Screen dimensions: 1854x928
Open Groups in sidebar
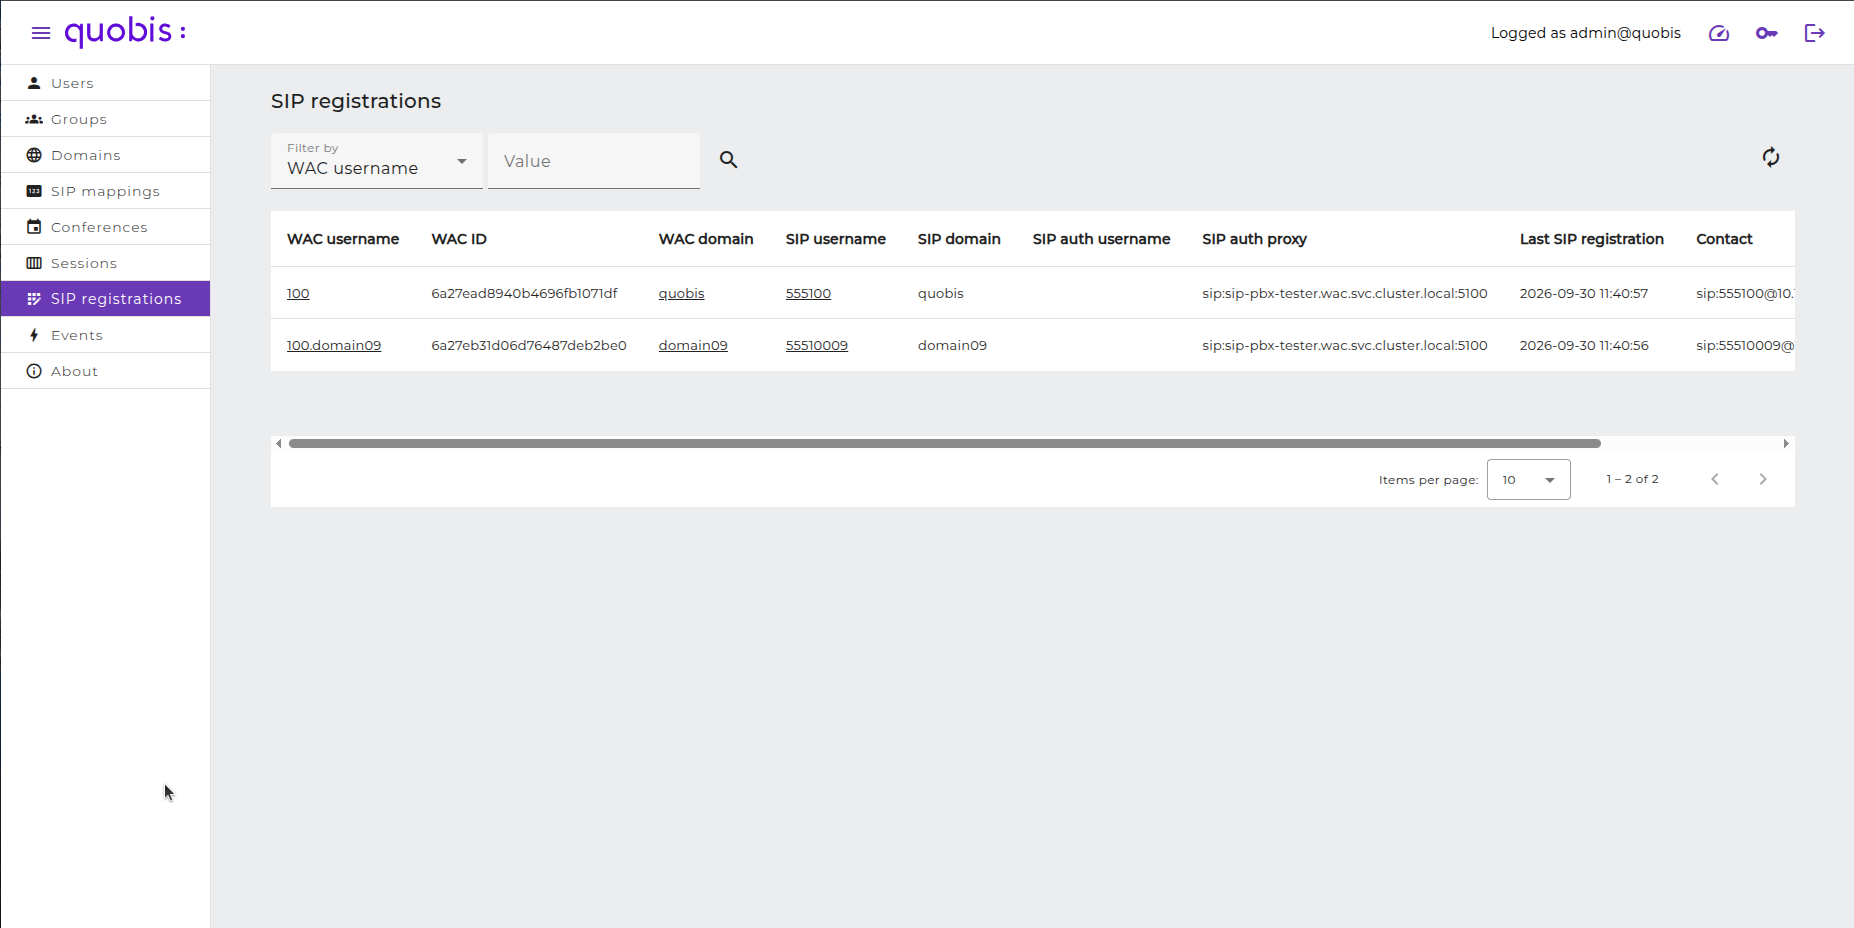(105, 119)
